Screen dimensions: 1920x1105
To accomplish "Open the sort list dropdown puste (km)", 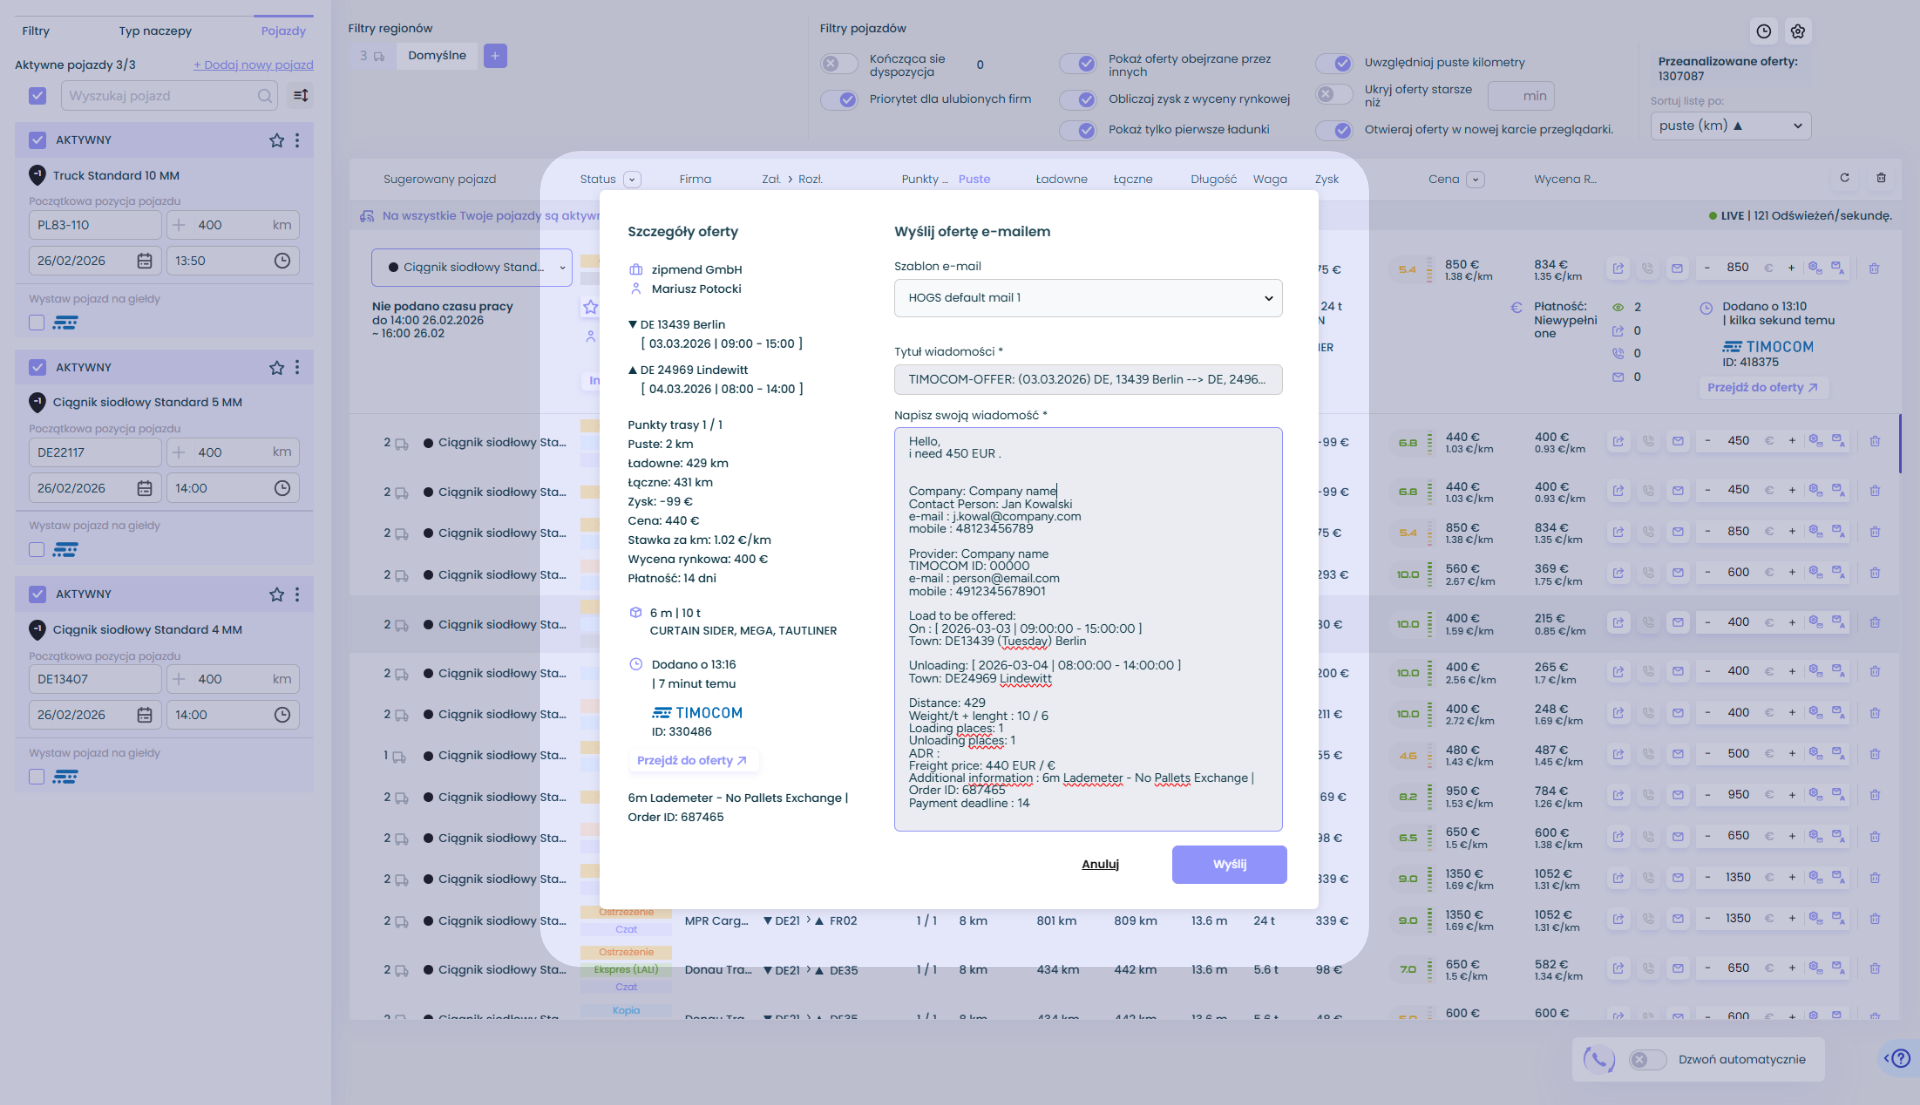I will pyautogui.click(x=1730, y=126).
